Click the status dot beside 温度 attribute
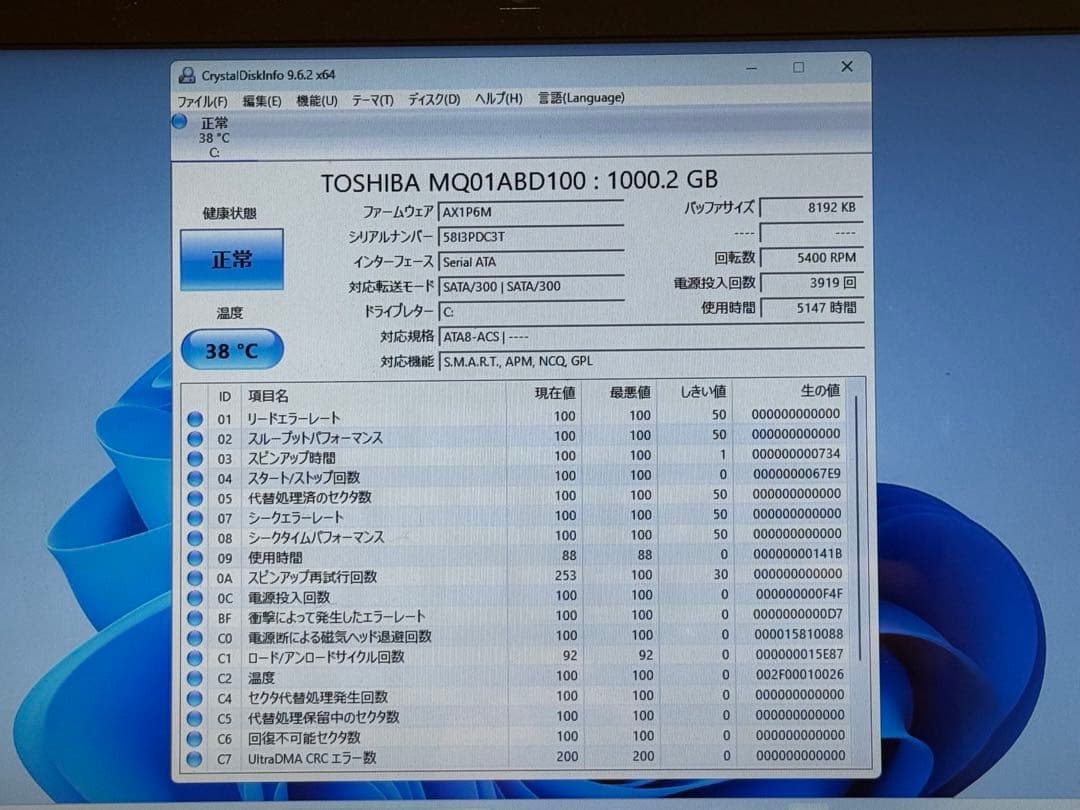 coord(194,676)
